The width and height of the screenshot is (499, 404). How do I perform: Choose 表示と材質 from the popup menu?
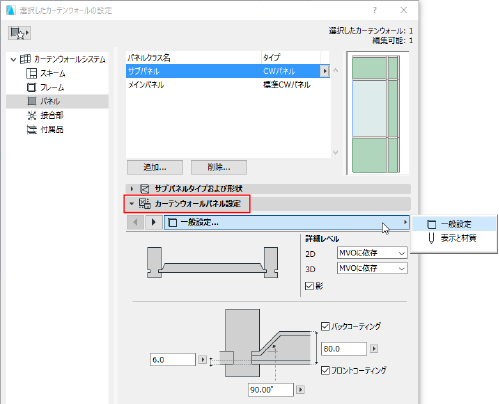[454, 238]
